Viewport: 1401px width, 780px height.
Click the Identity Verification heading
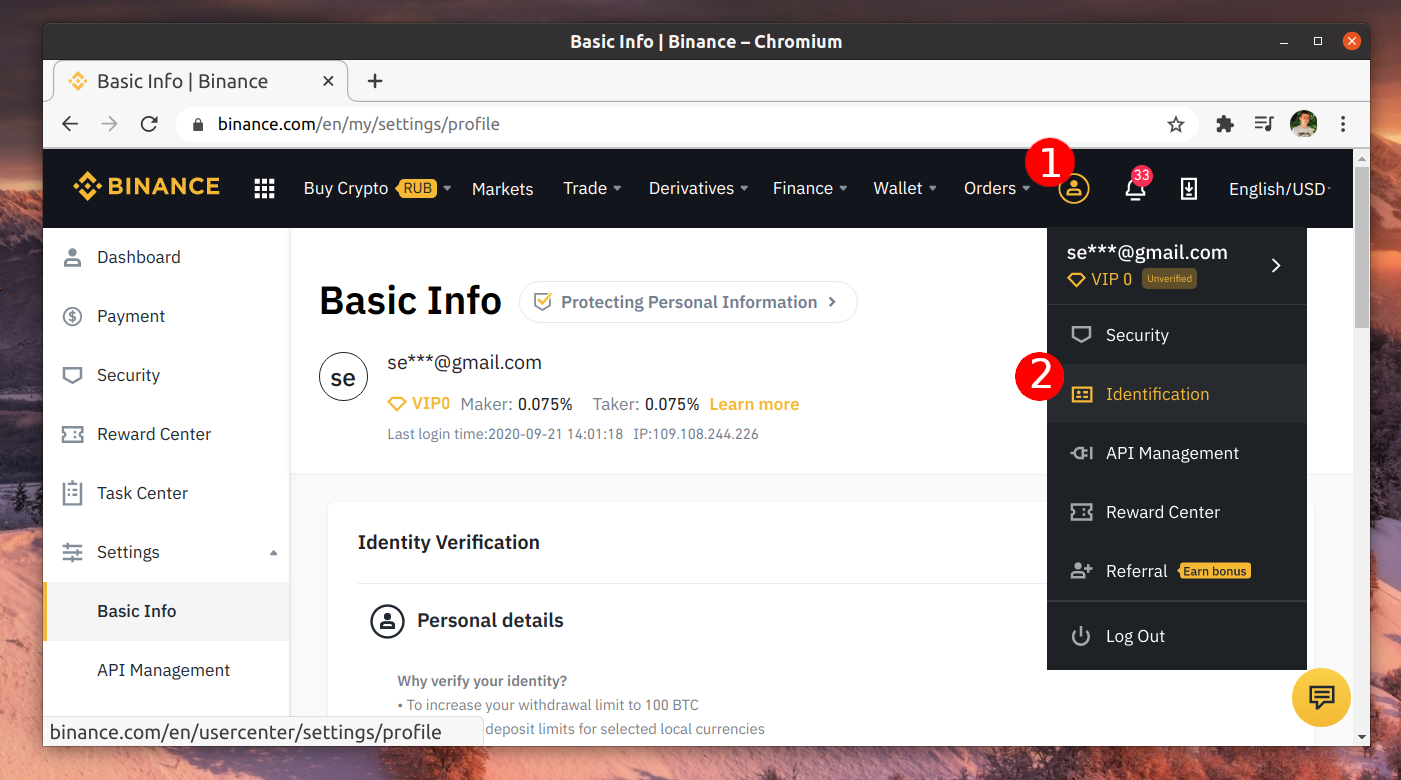[449, 542]
